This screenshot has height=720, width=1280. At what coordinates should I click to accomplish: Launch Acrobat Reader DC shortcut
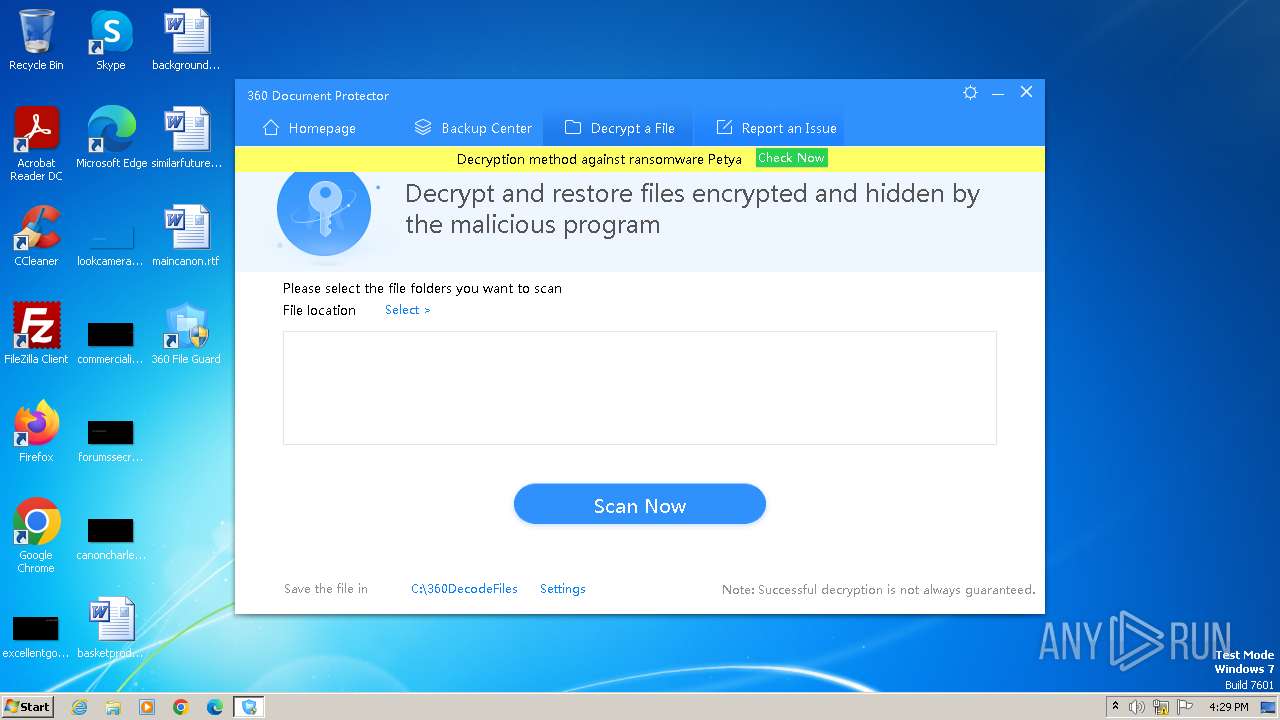tap(36, 145)
